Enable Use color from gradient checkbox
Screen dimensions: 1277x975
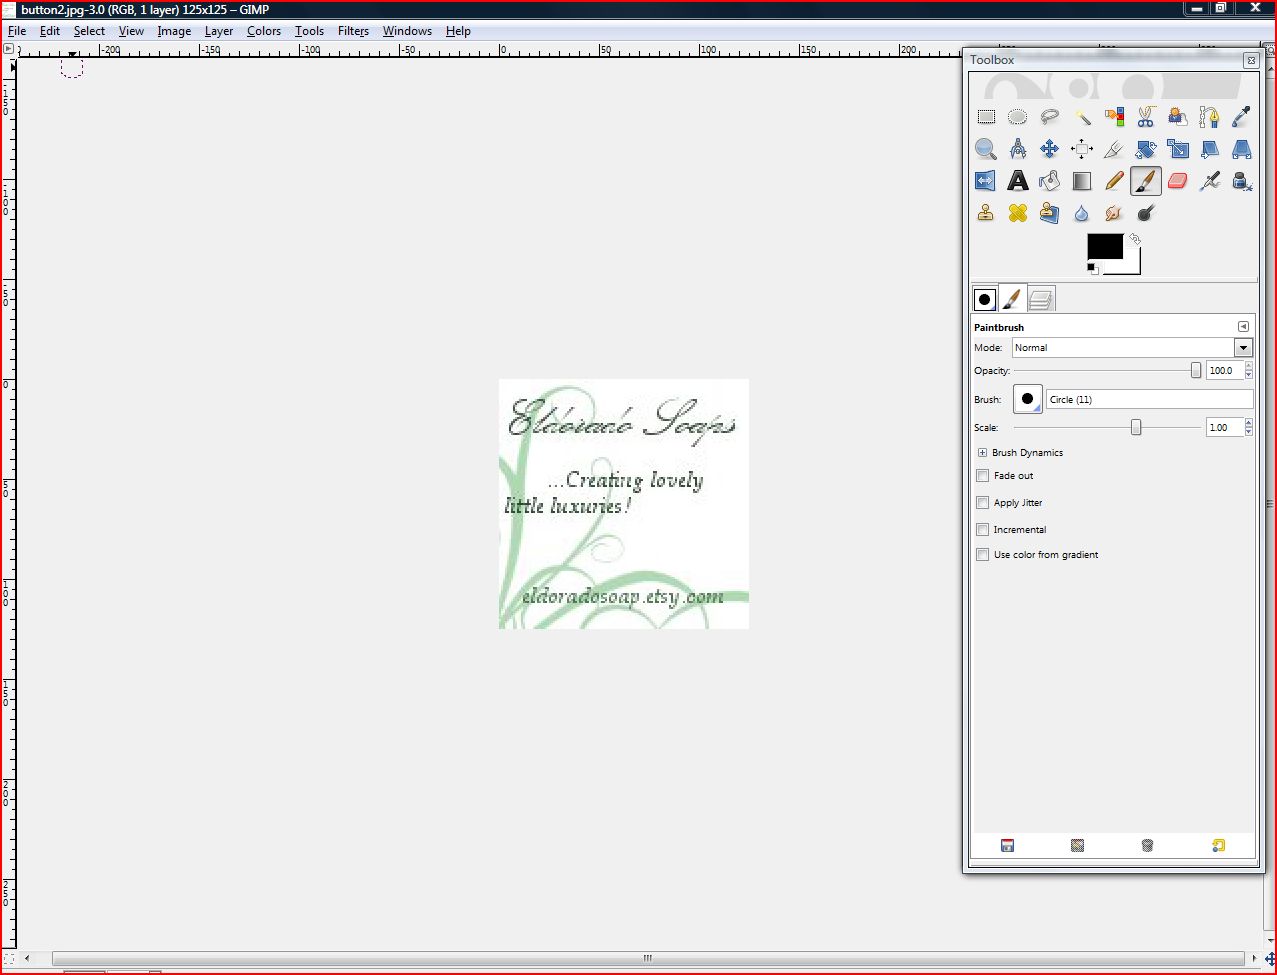pyautogui.click(x=982, y=555)
